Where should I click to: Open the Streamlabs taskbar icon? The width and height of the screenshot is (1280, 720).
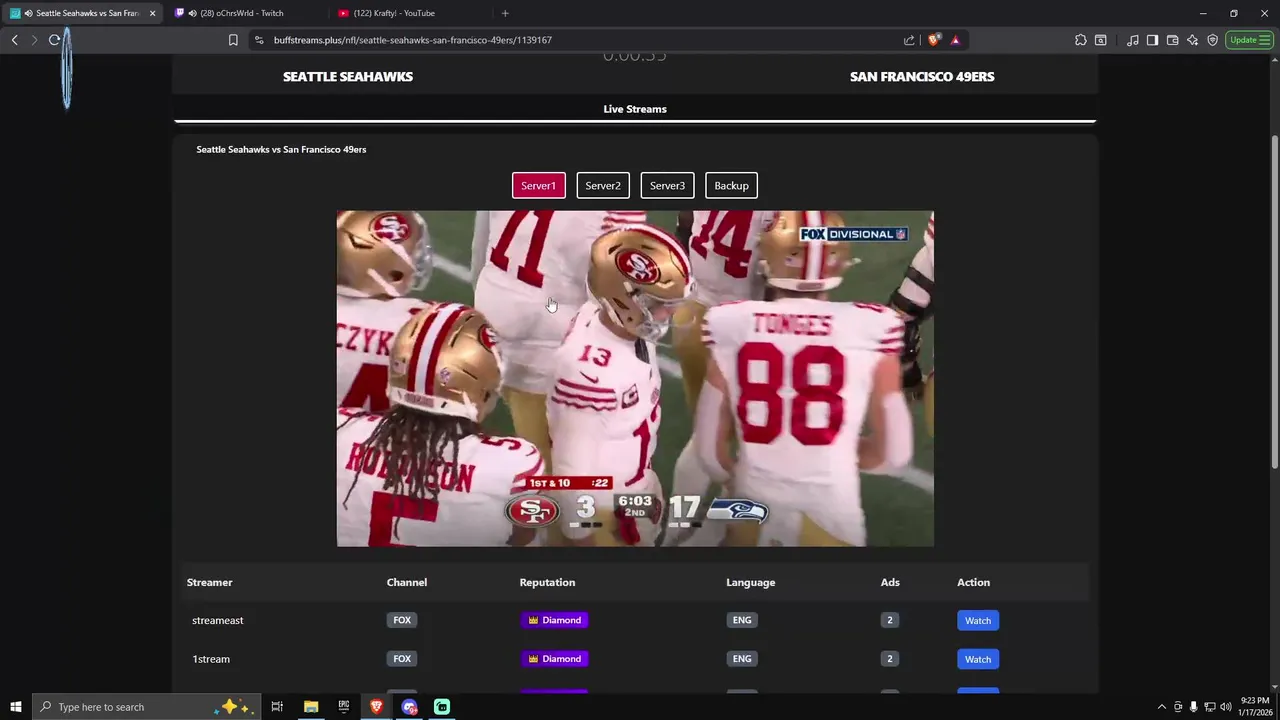coord(442,707)
